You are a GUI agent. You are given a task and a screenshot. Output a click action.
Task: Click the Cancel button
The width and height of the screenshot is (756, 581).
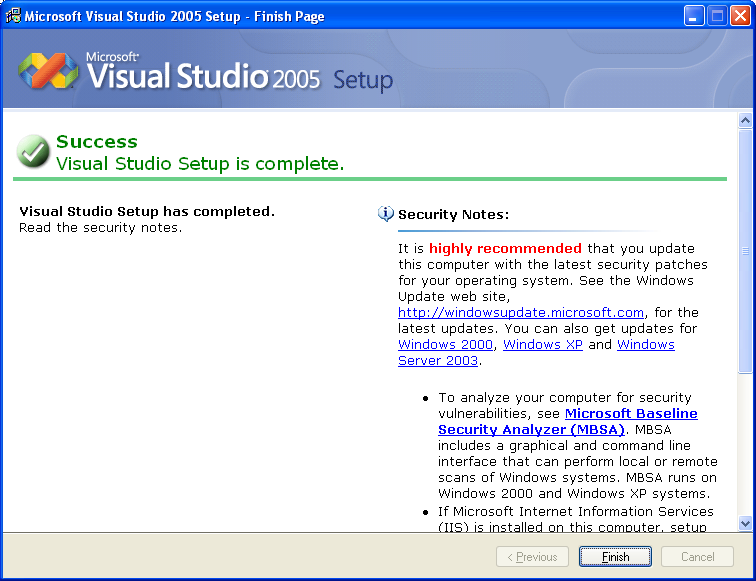698,557
